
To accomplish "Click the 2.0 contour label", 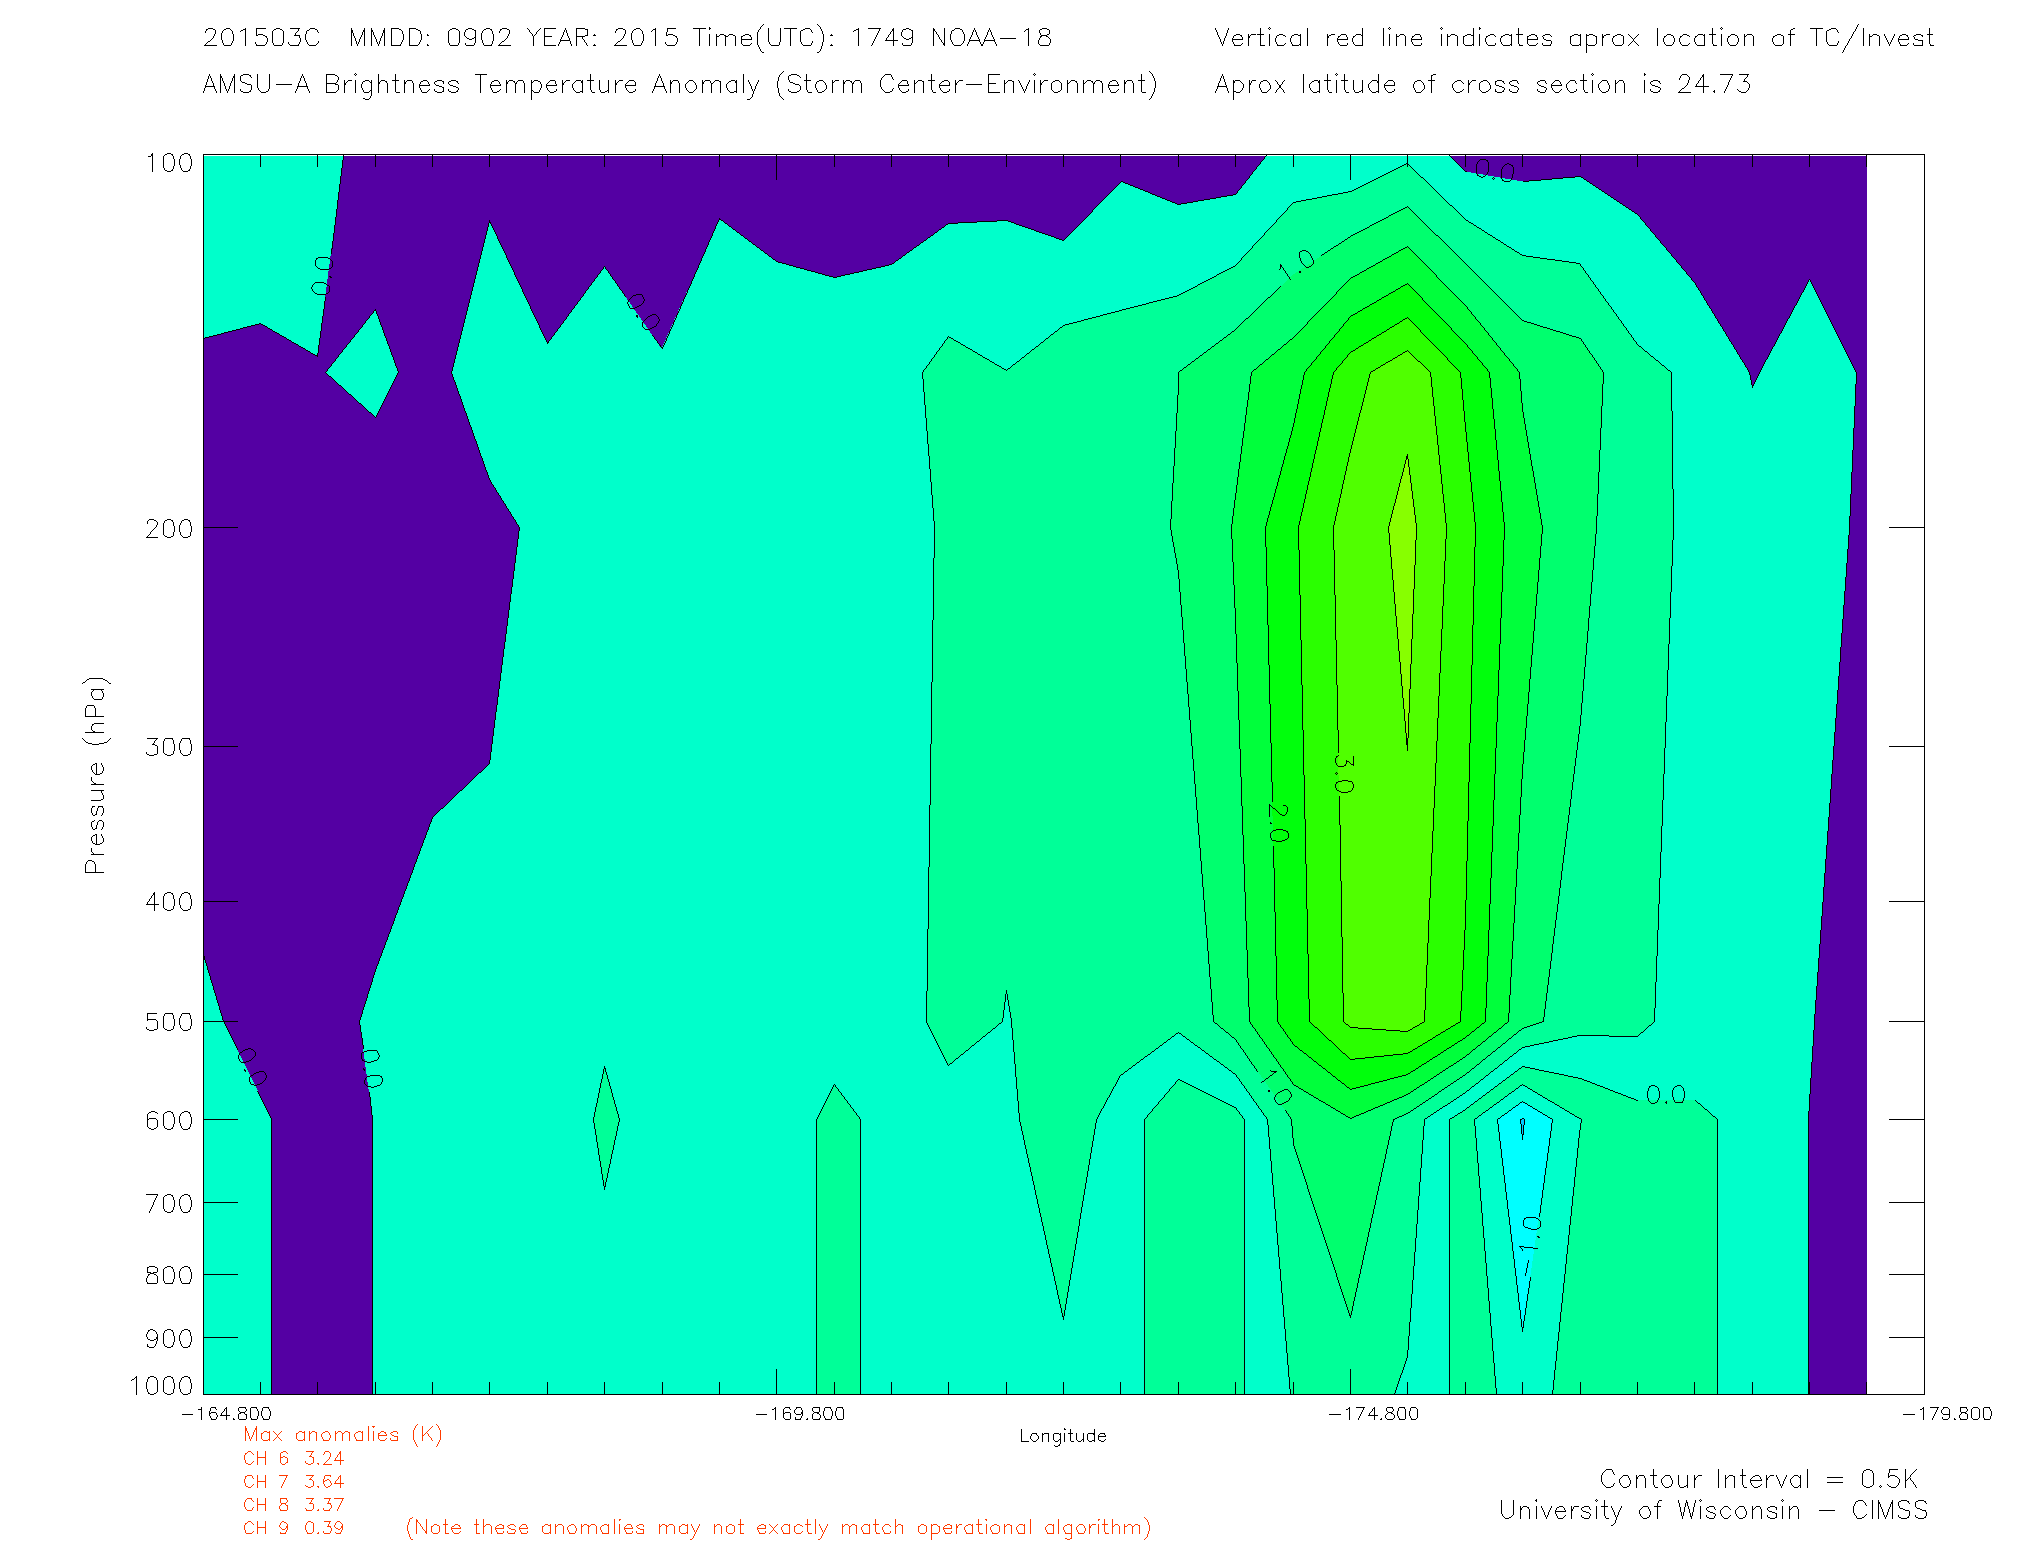I will (x=1277, y=822).
